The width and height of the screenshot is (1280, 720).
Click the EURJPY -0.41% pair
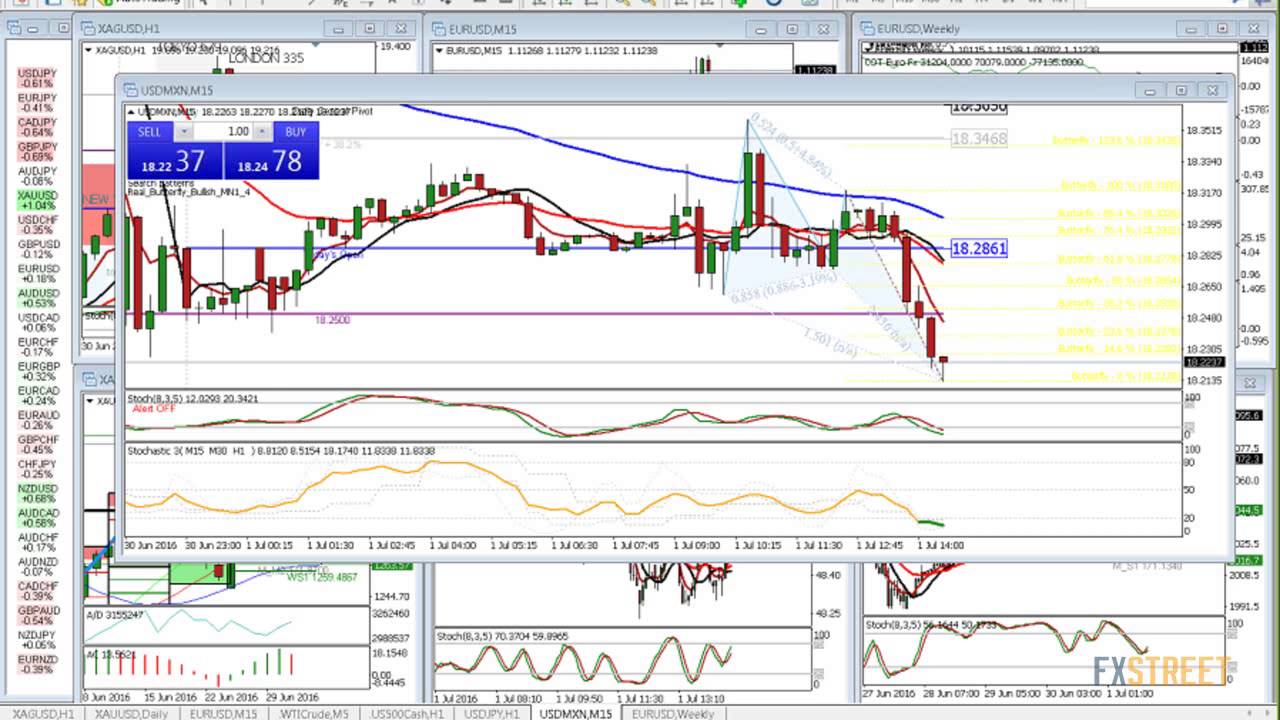point(38,103)
